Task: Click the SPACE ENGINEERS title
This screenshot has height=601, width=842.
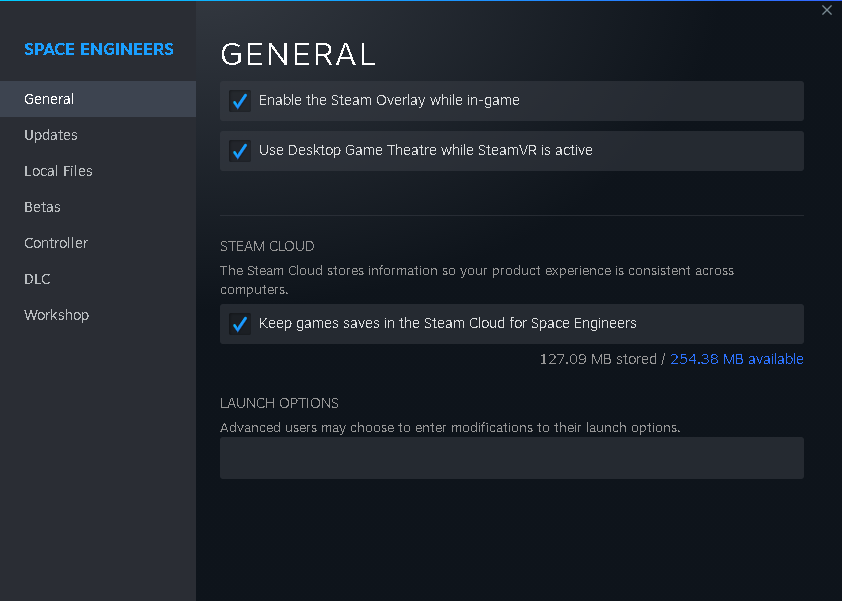Action: click(99, 49)
